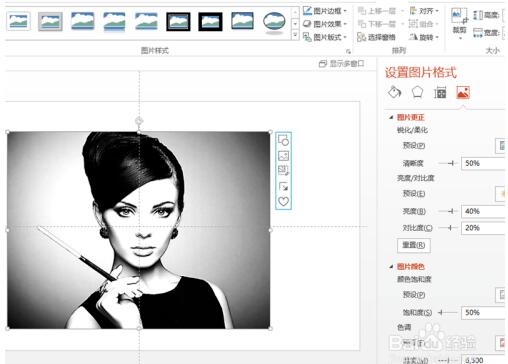Apply the double black frame picture style
The height and width of the screenshot is (364, 508).
pos(178,21)
